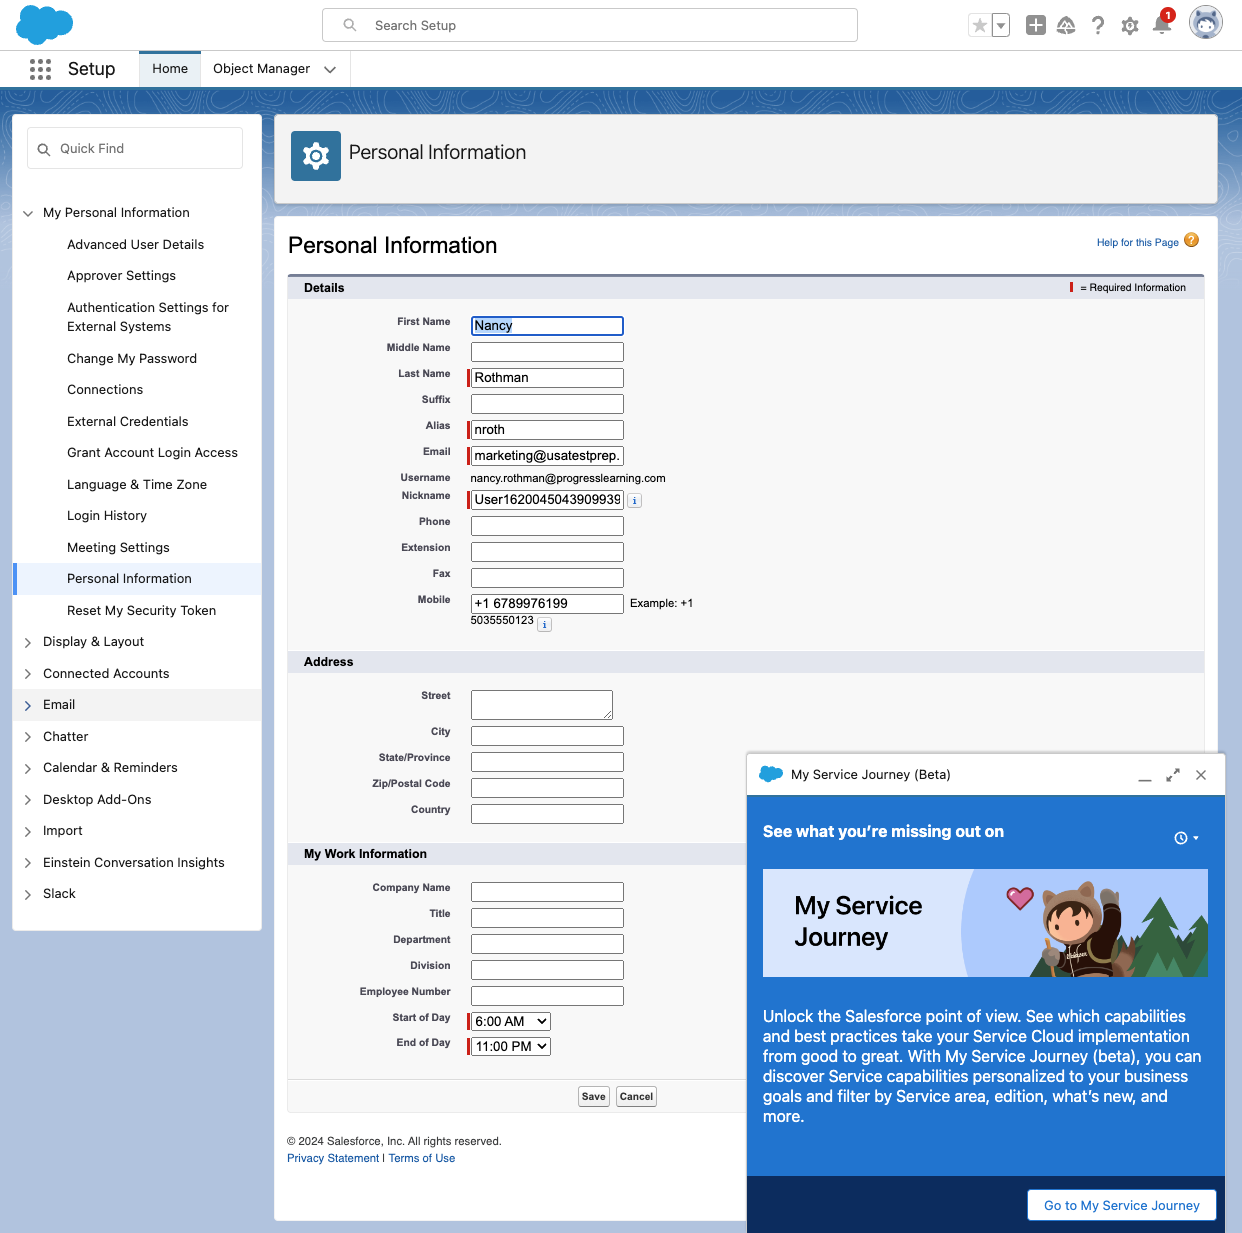Close the My Service Journey panel
The image size is (1242, 1233).
[x=1201, y=775]
